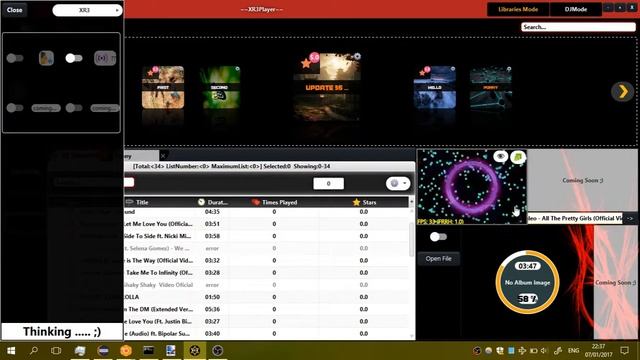Click the 'All The Pretty Girls' title bar

point(575,218)
